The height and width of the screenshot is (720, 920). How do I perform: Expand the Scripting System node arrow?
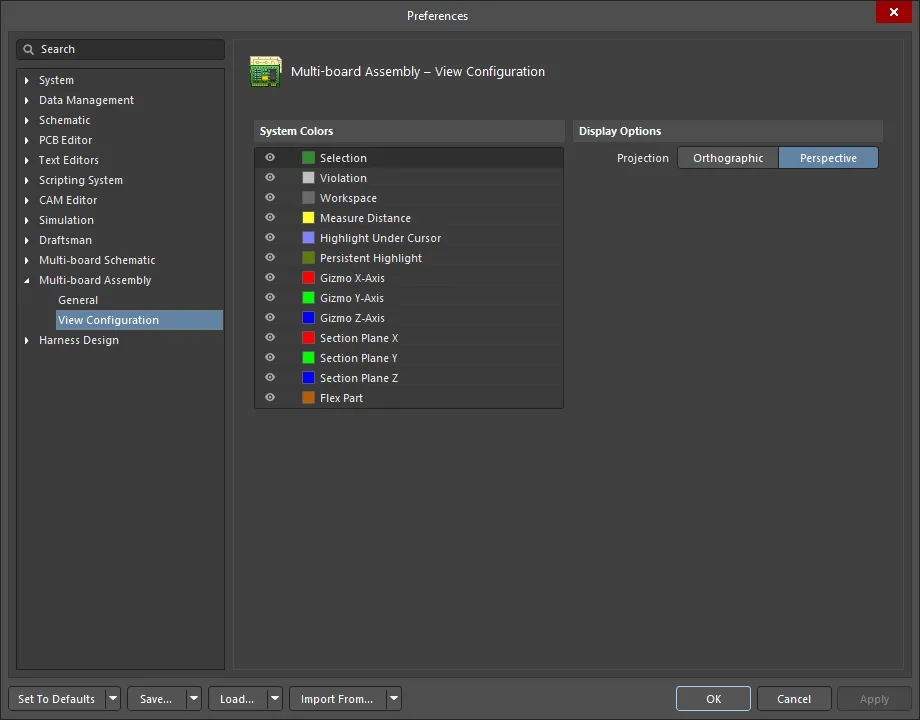tap(26, 180)
